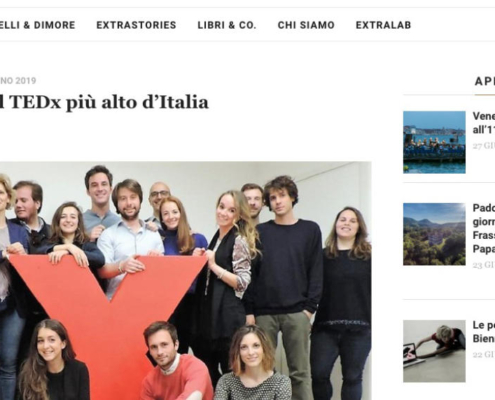Viewport: 495px width, 400px height.
Task: Open the sidebar article starting with Vene
Action: pyautogui.click(x=484, y=123)
